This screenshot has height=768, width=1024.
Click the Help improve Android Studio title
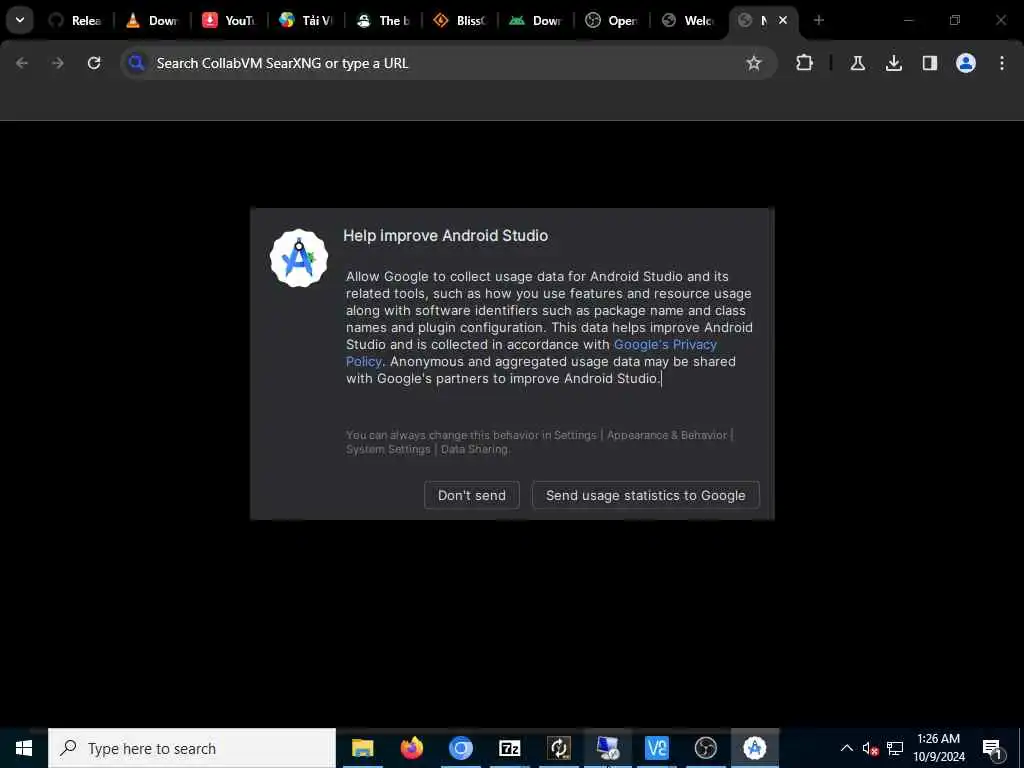tap(445, 236)
